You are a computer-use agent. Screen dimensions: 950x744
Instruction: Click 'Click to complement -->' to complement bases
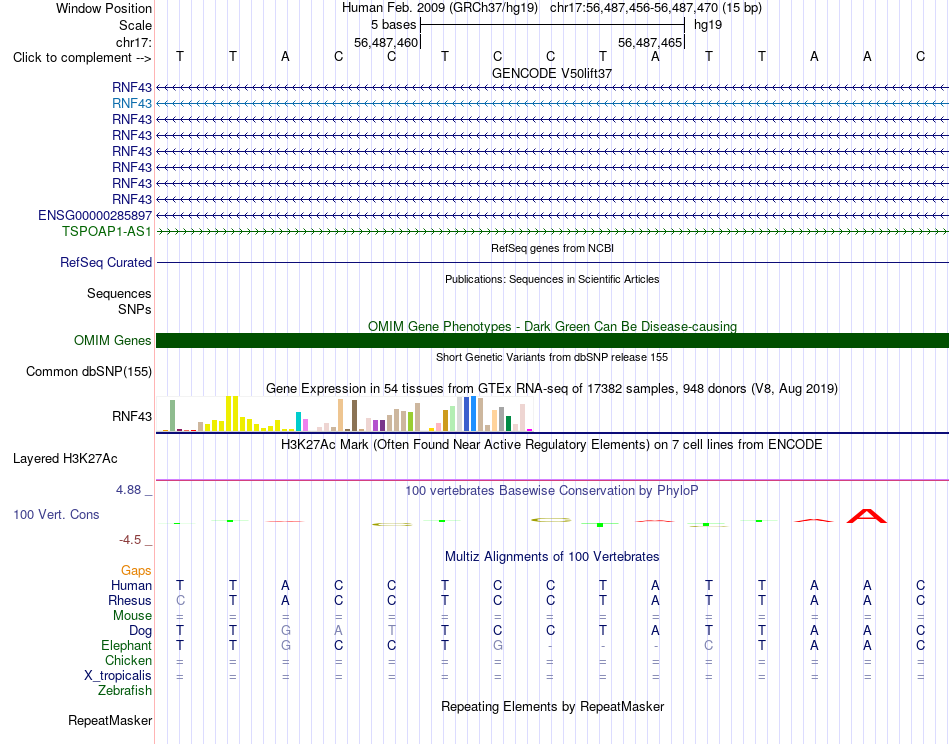82,58
